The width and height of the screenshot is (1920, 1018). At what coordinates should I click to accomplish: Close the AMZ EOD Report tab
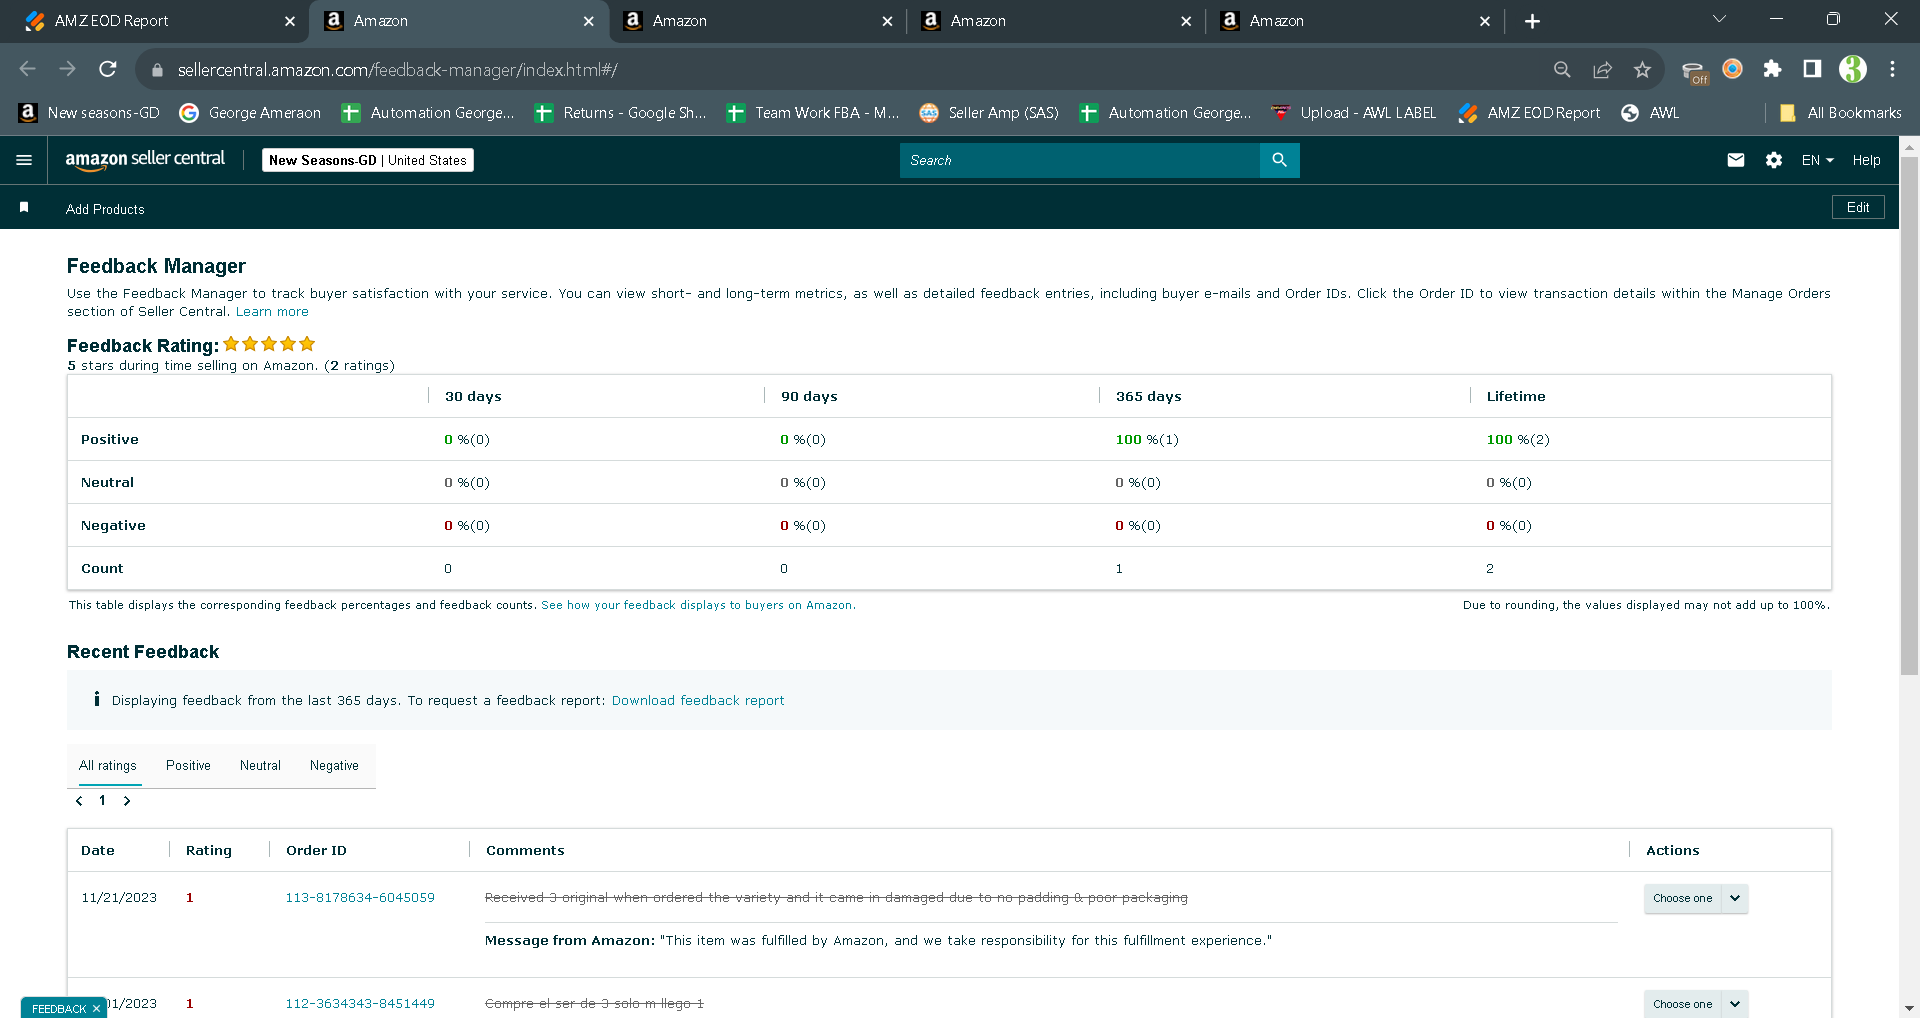pyautogui.click(x=290, y=21)
